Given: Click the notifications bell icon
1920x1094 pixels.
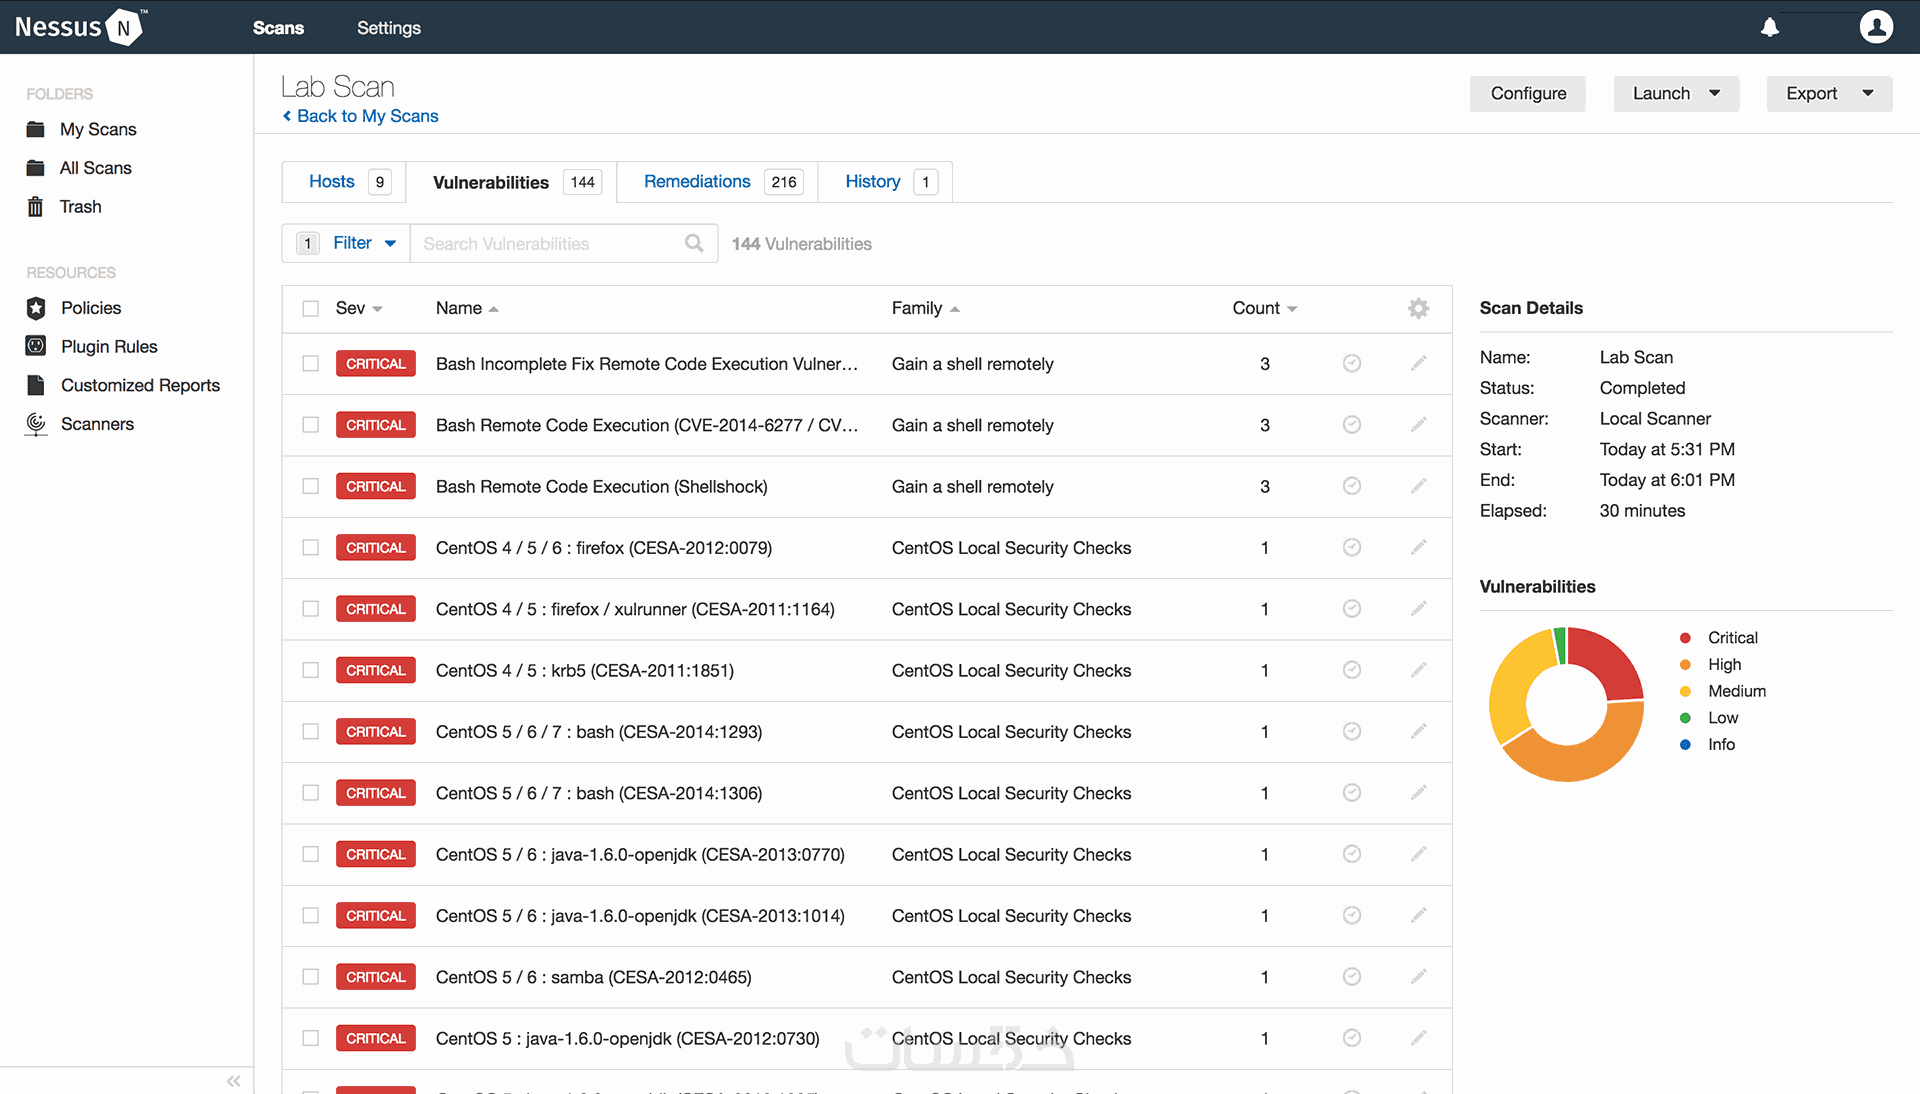Looking at the screenshot, I should click(x=1770, y=27).
